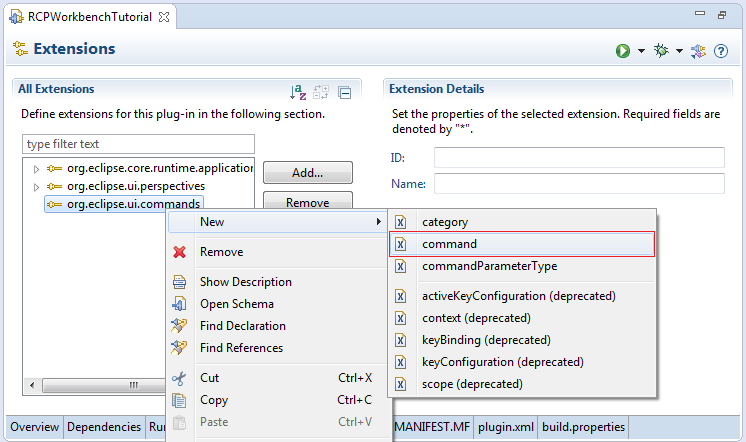Viewport: 746px width, 442px height.
Task: Choose Show Description in context menu
Action: coord(278,282)
